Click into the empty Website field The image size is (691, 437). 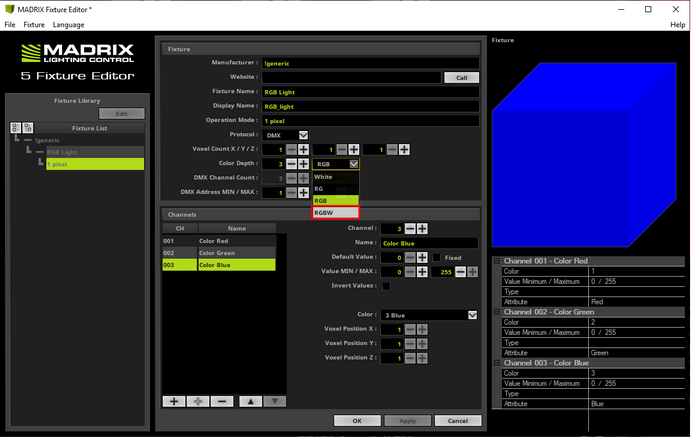(x=352, y=78)
